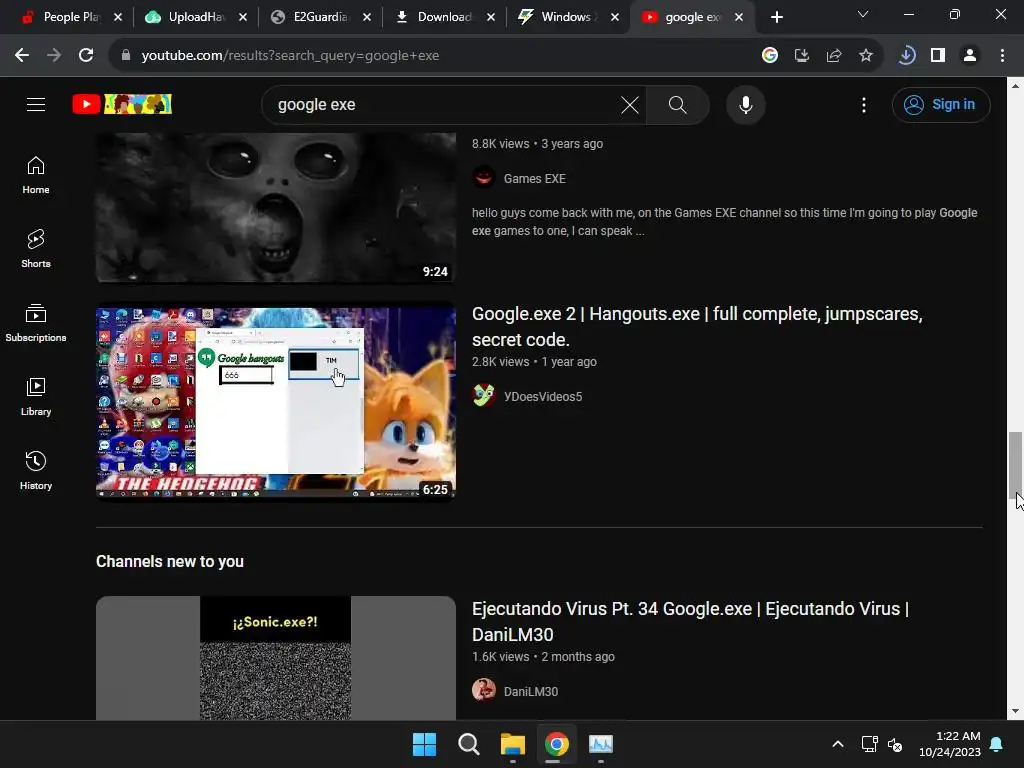Open Windows taskbar search
Image resolution: width=1024 pixels, height=768 pixels.
(x=468, y=744)
